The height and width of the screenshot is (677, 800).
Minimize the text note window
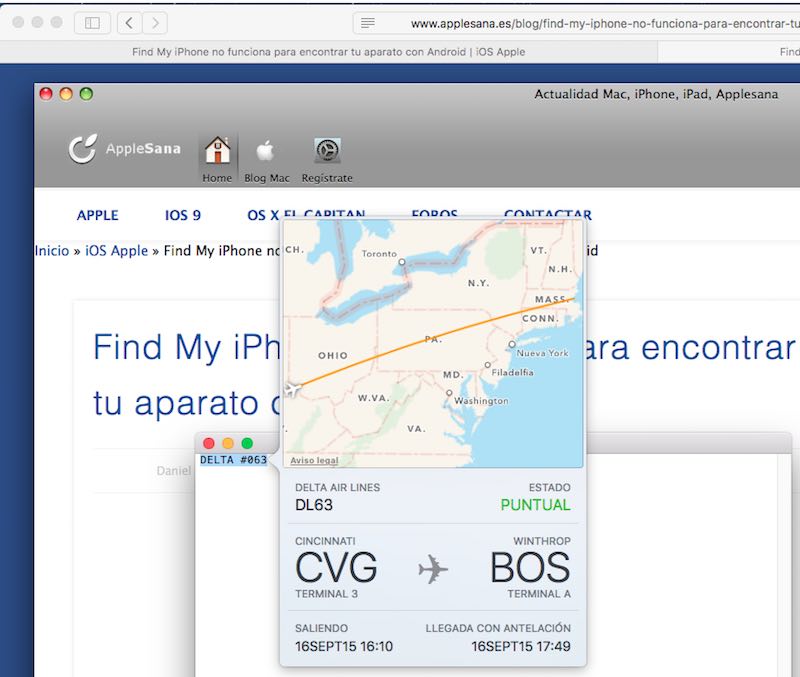click(228, 443)
